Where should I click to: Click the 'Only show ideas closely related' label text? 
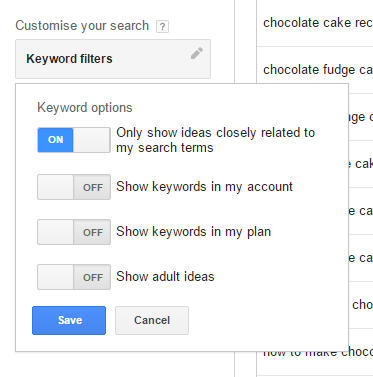click(x=215, y=140)
